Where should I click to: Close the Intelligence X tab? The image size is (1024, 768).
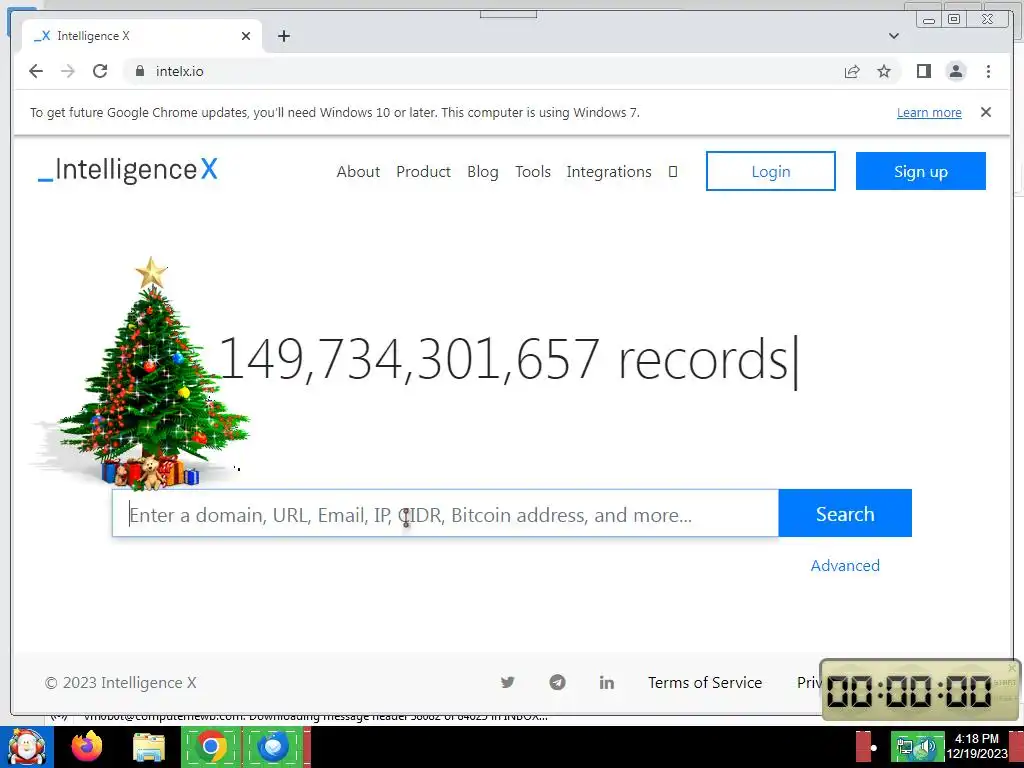(x=246, y=36)
